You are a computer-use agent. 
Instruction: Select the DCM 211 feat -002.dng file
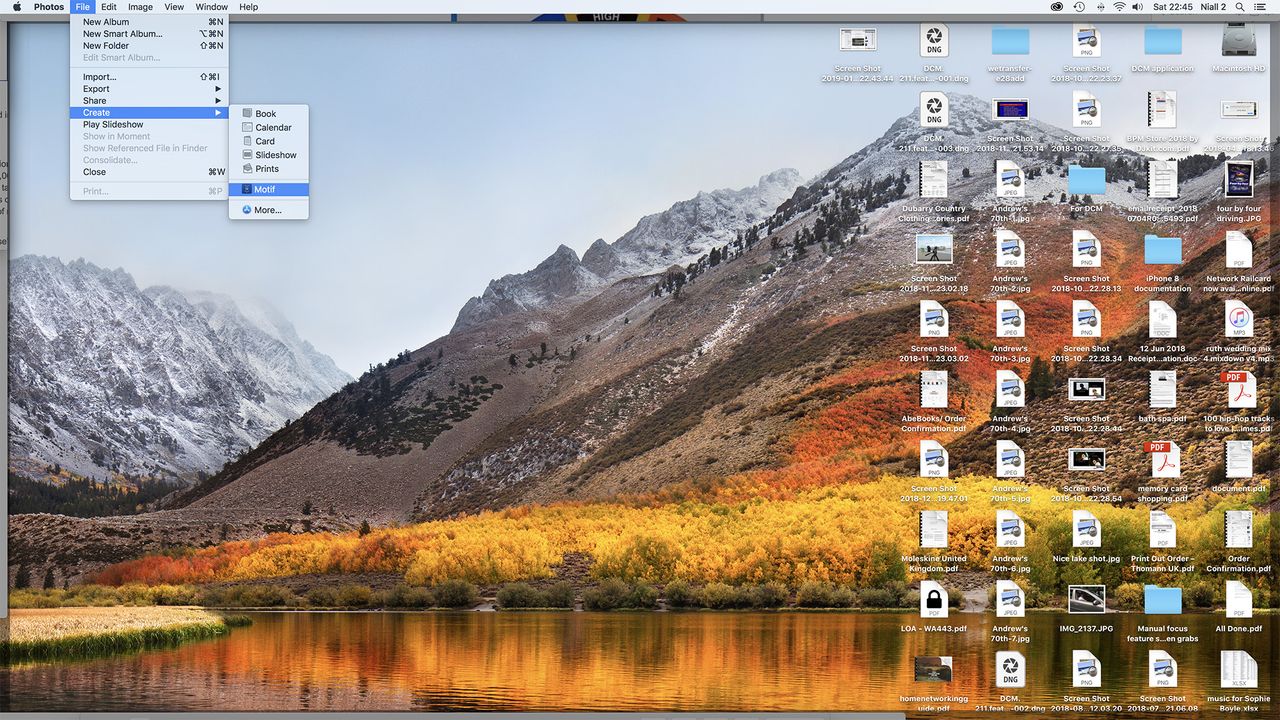1010,669
